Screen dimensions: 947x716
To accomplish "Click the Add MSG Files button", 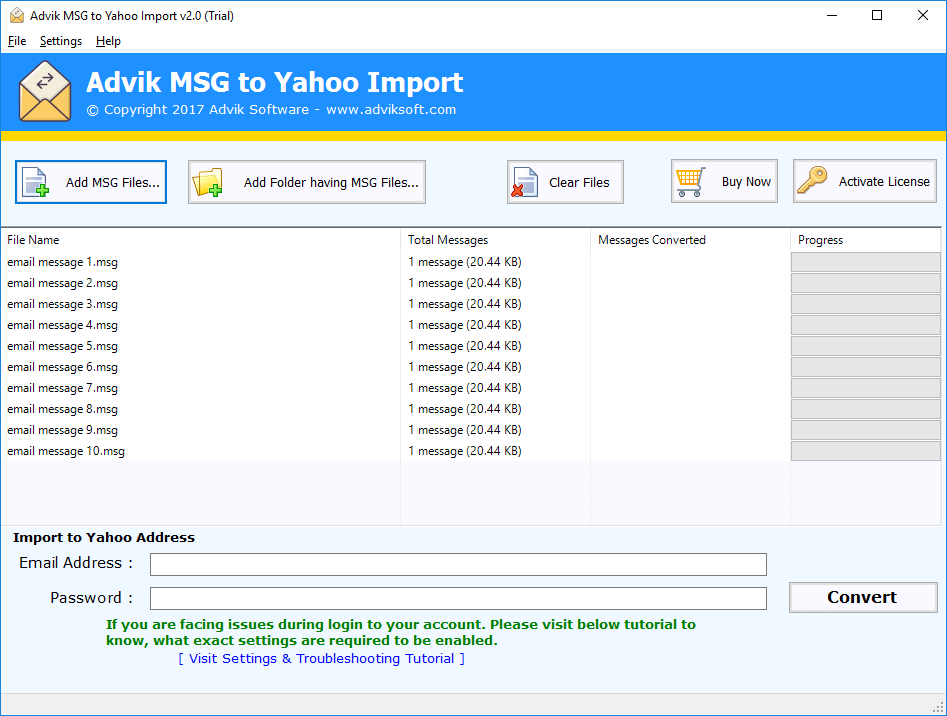I will pyautogui.click(x=91, y=182).
